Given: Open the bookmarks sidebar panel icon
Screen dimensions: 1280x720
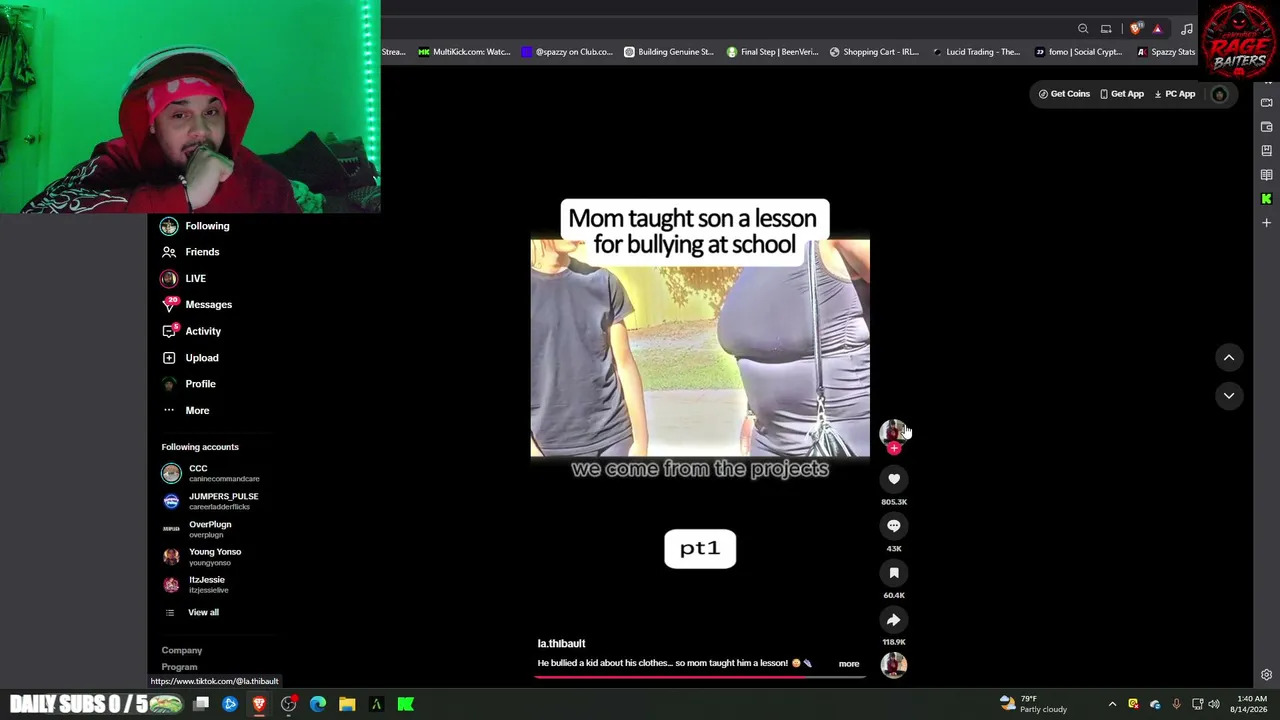Looking at the screenshot, I should point(1266,151).
